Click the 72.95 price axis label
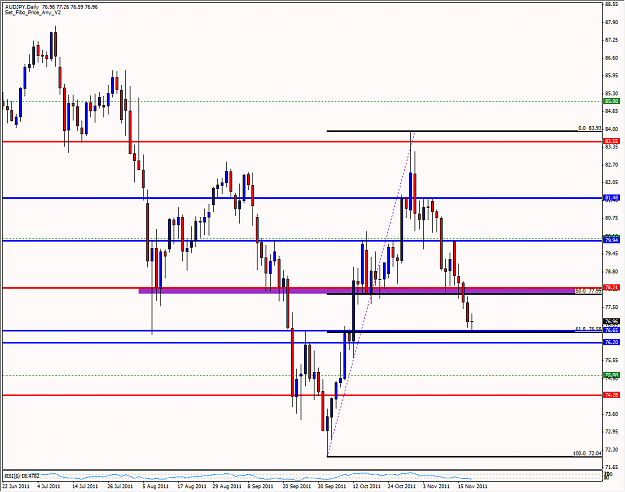The image size is (625, 492). coord(612,432)
